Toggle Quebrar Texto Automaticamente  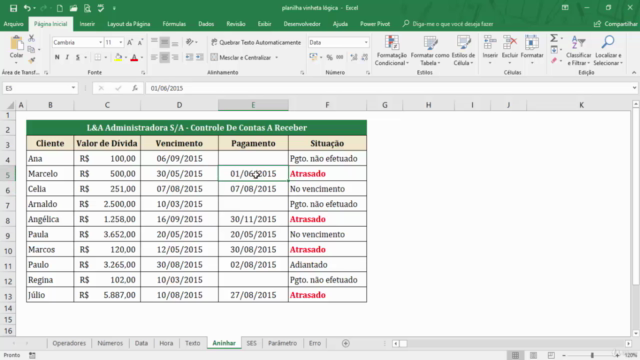(x=256, y=42)
